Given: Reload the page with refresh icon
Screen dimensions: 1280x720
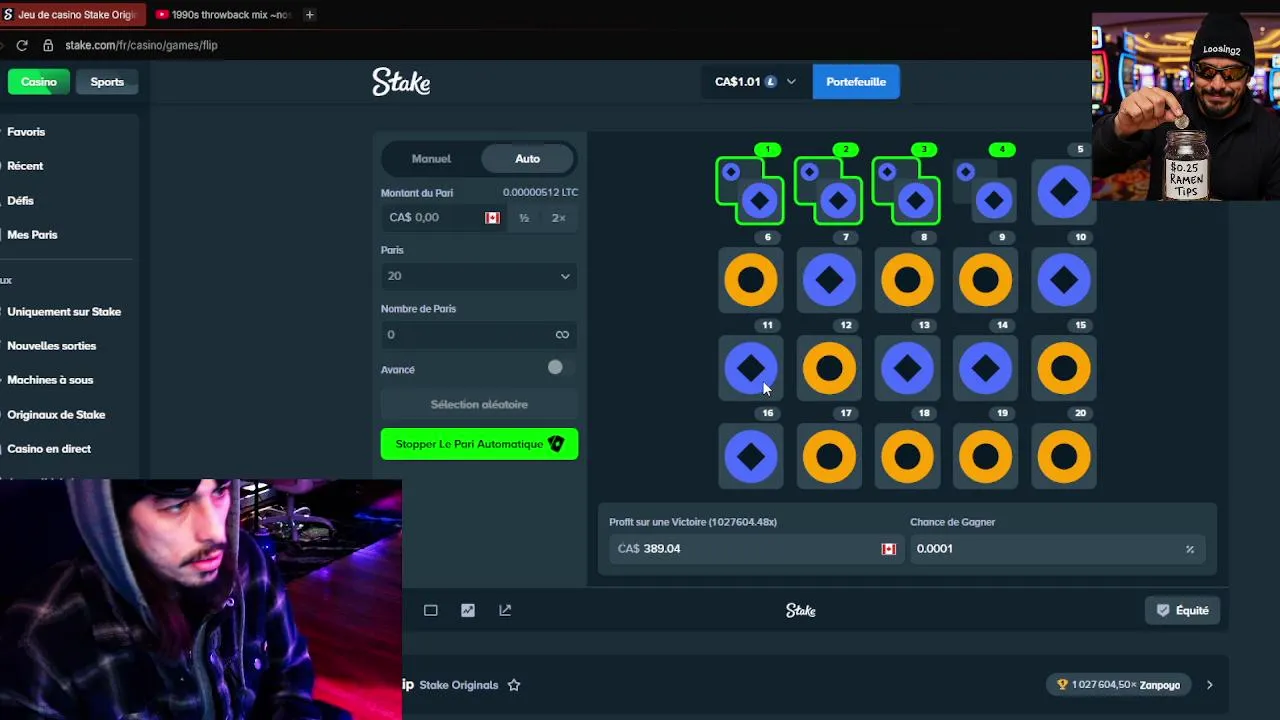Looking at the screenshot, I should [x=21, y=45].
